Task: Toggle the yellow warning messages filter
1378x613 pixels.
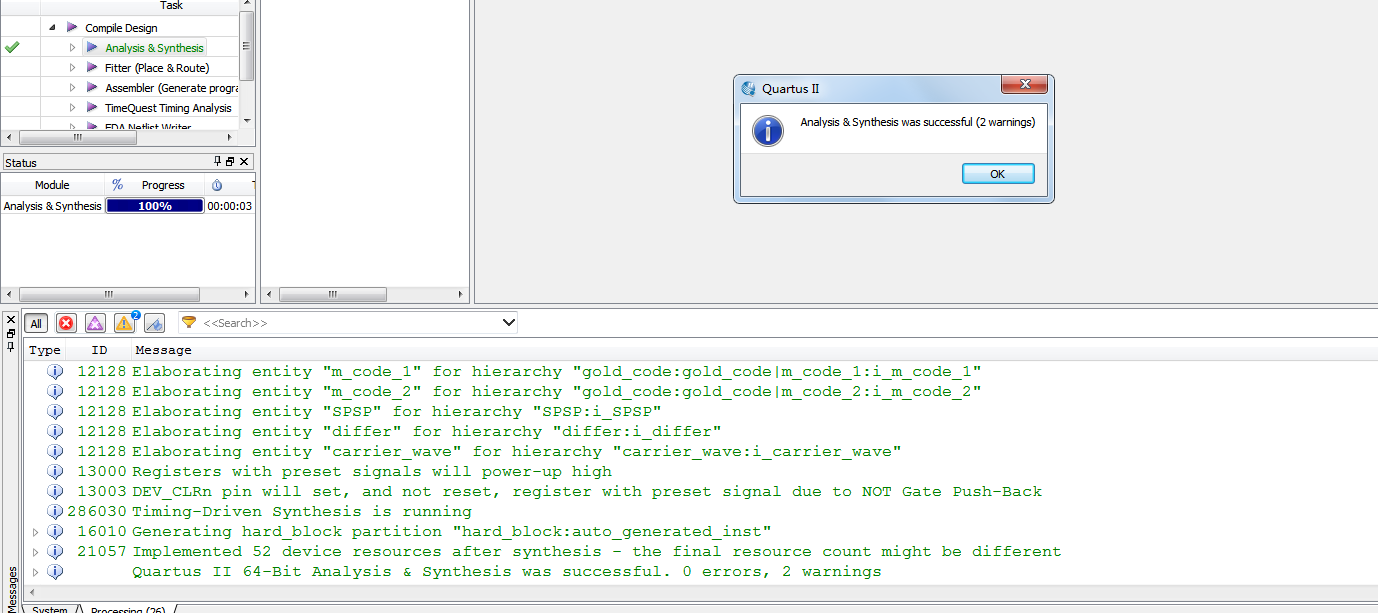Action: (124, 323)
